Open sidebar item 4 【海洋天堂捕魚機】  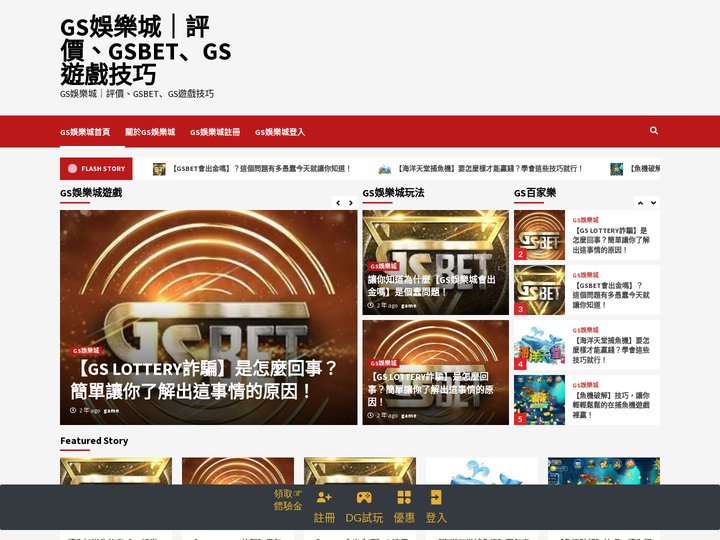pyautogui.click(x=611, y=350)
